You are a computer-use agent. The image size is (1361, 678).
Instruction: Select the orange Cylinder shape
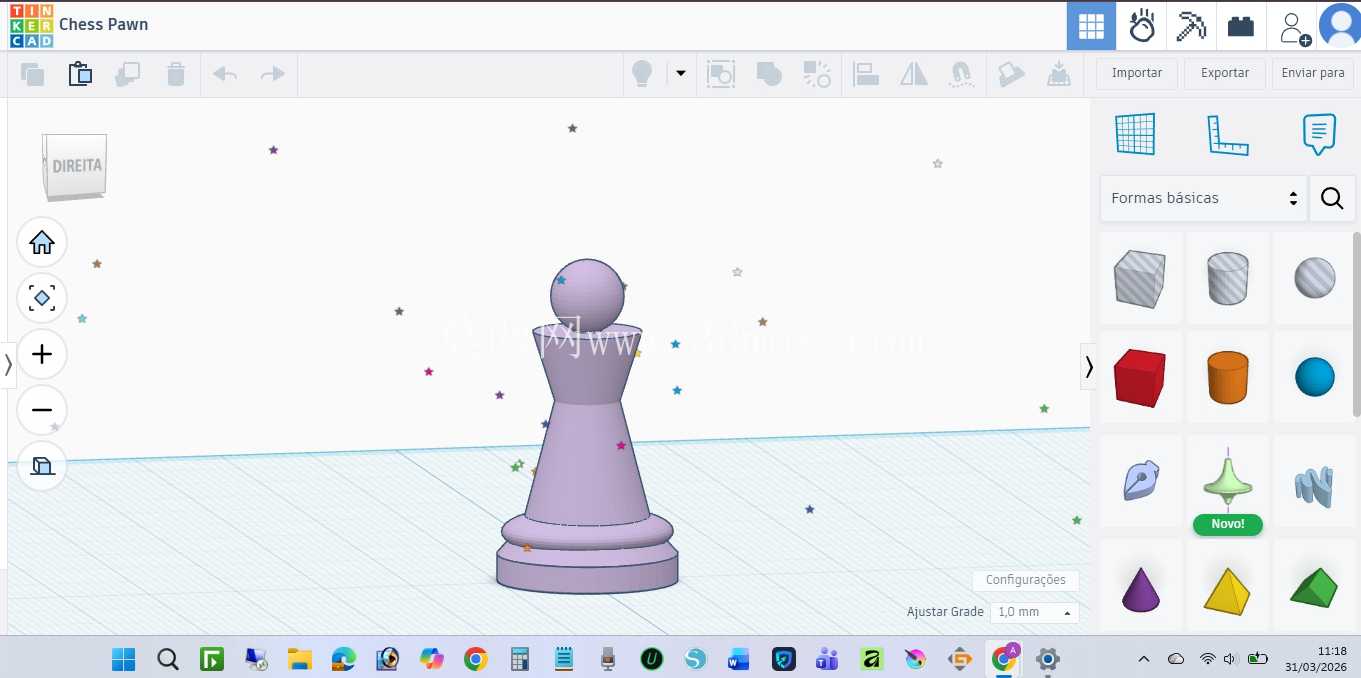click(x=1227, y=378)
